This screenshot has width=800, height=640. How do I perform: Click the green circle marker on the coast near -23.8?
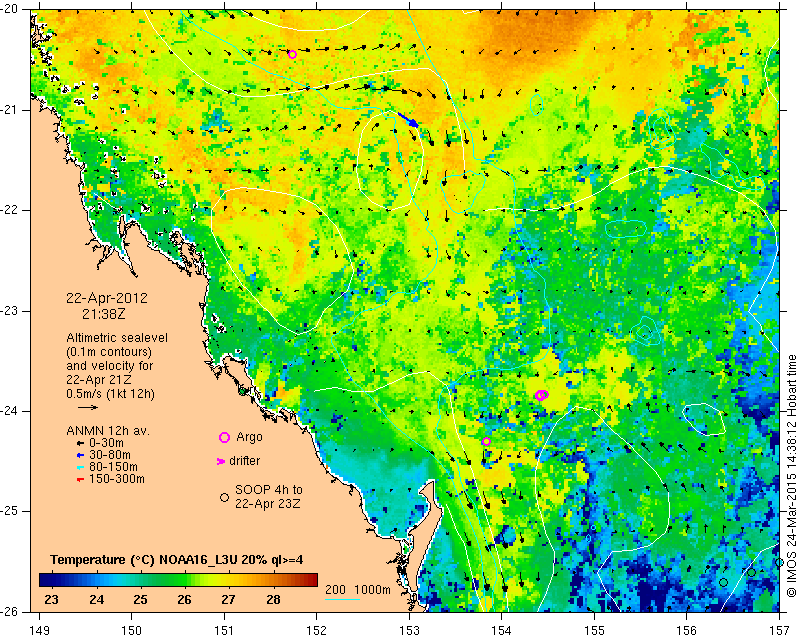[242, 391]
